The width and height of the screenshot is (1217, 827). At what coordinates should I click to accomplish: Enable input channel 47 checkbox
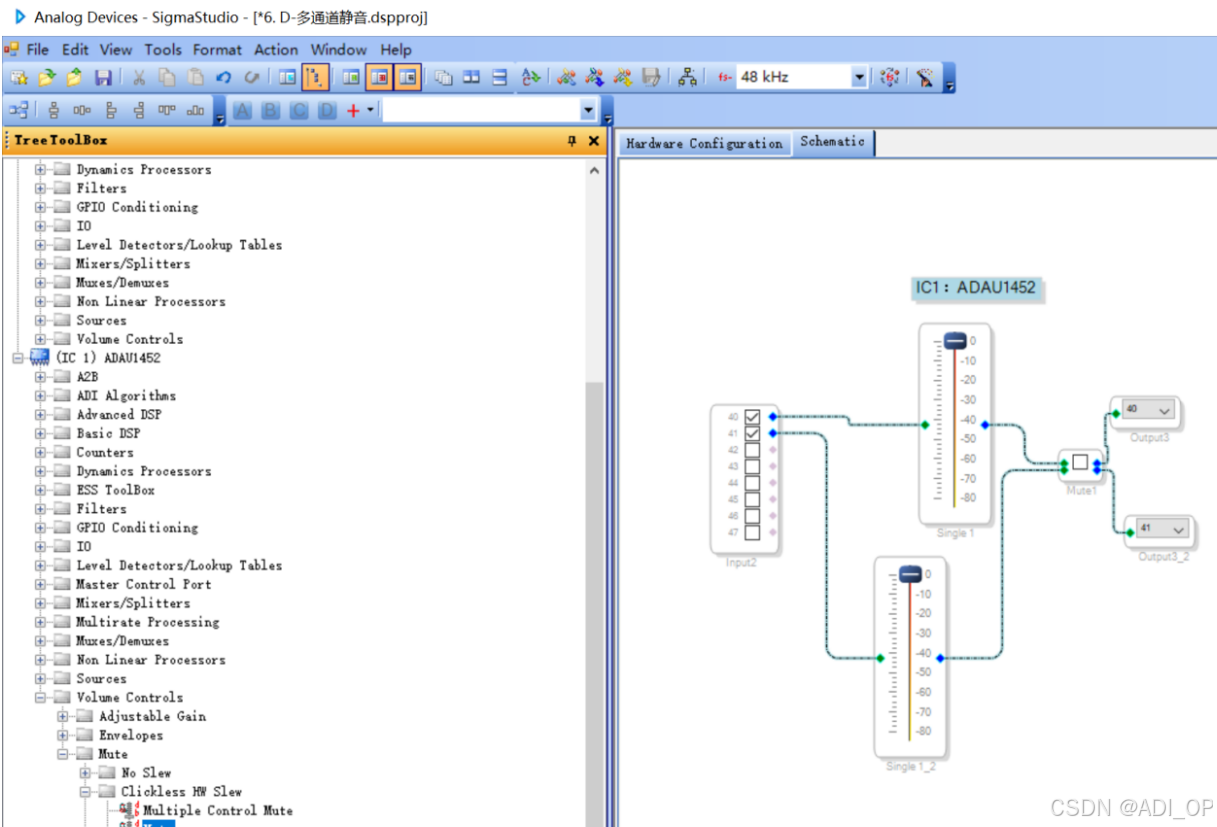752,532
